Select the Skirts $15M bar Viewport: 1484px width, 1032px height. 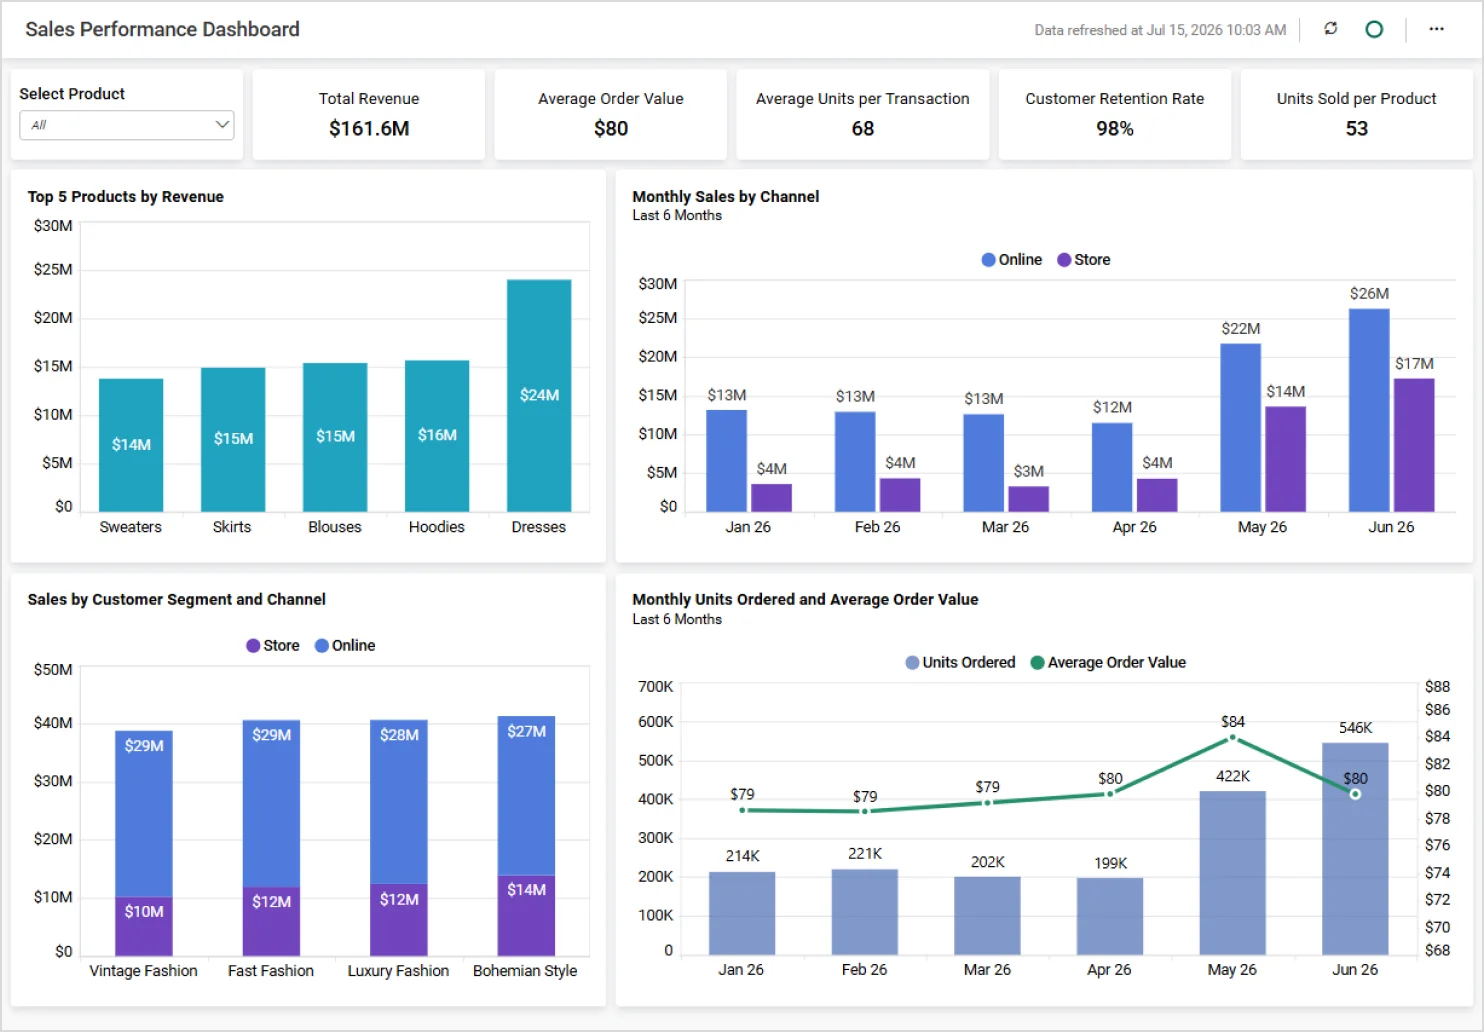tap(233, 440)
